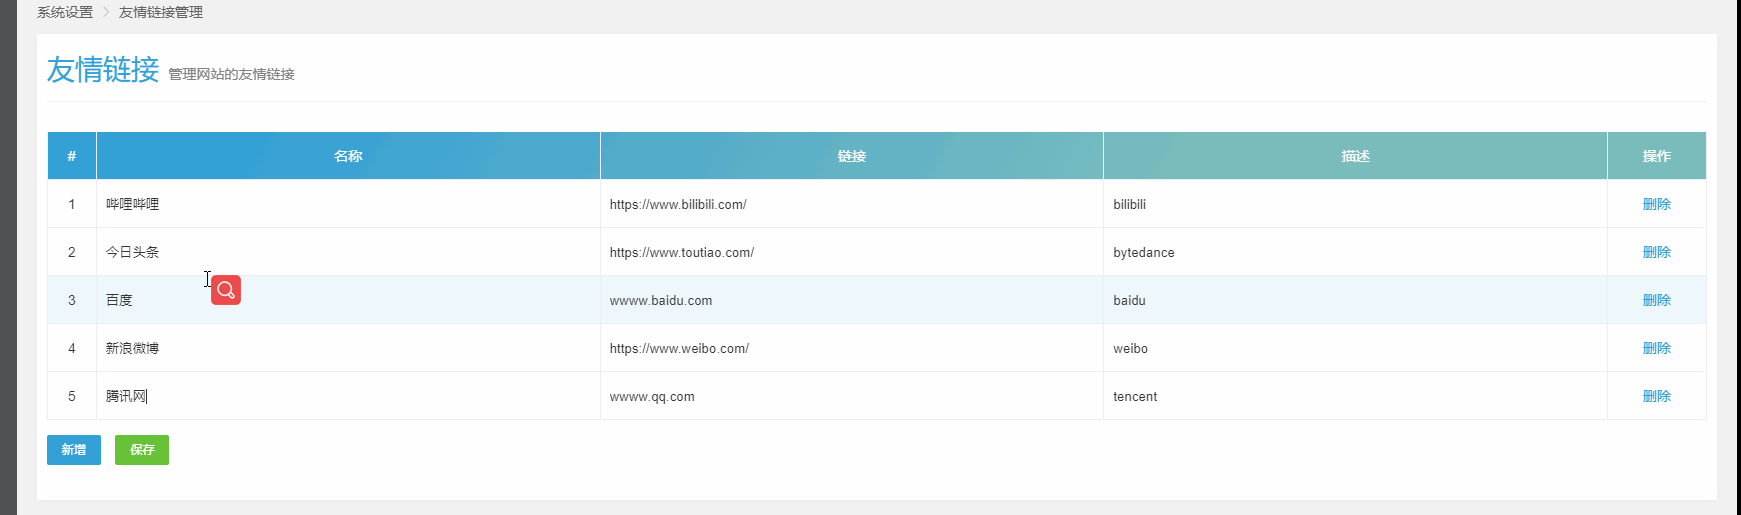
Task: Click the red search magnifier icon
Action: pos(226,290)
